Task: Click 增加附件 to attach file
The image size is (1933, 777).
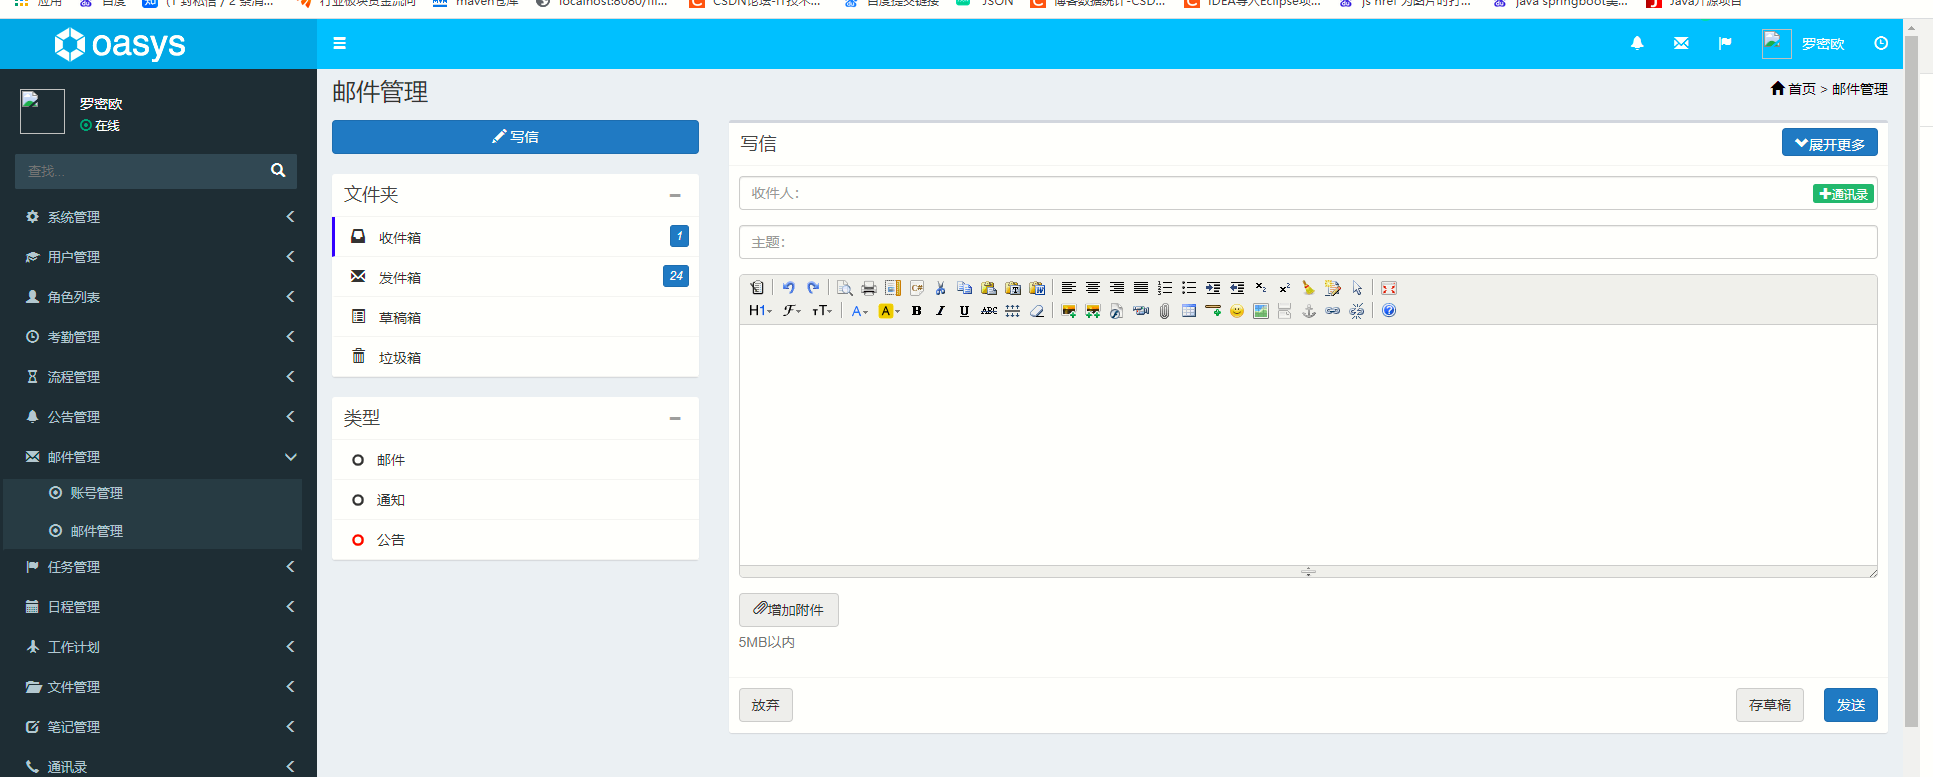Action: pos(788,609)
